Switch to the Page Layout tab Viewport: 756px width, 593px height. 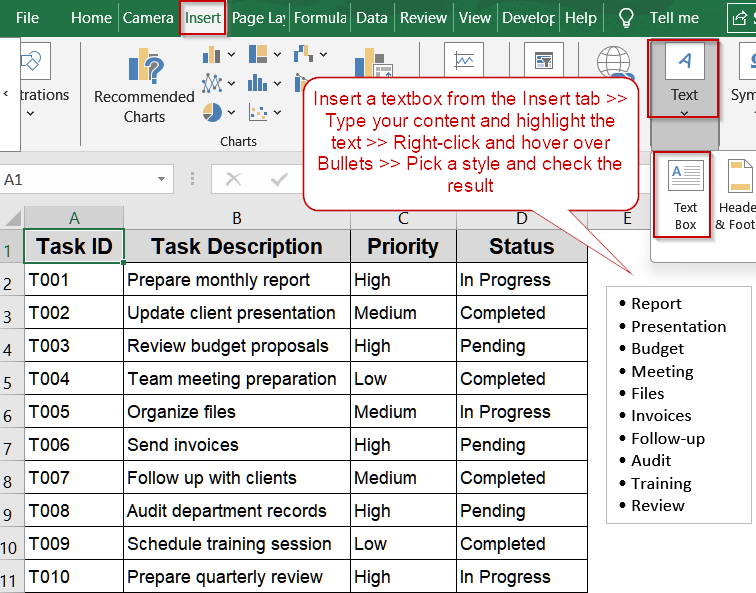tap(258, 18)
